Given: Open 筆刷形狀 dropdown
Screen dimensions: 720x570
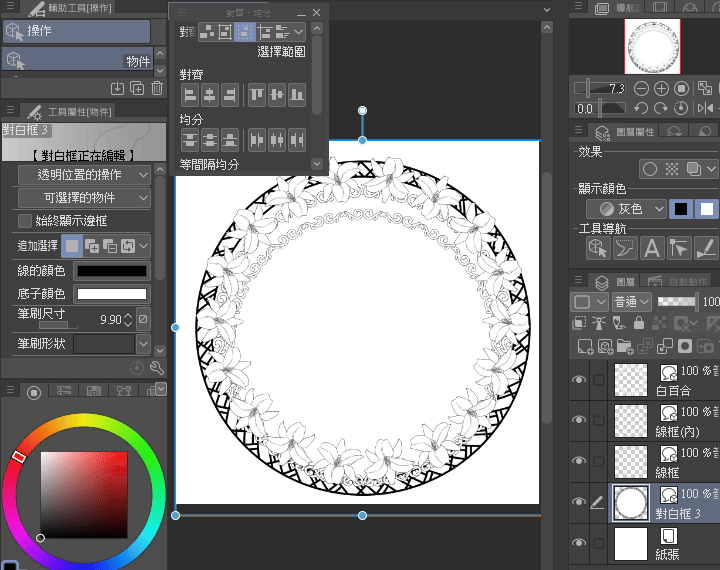Looking at the screenshot, I should click(144, 344).
